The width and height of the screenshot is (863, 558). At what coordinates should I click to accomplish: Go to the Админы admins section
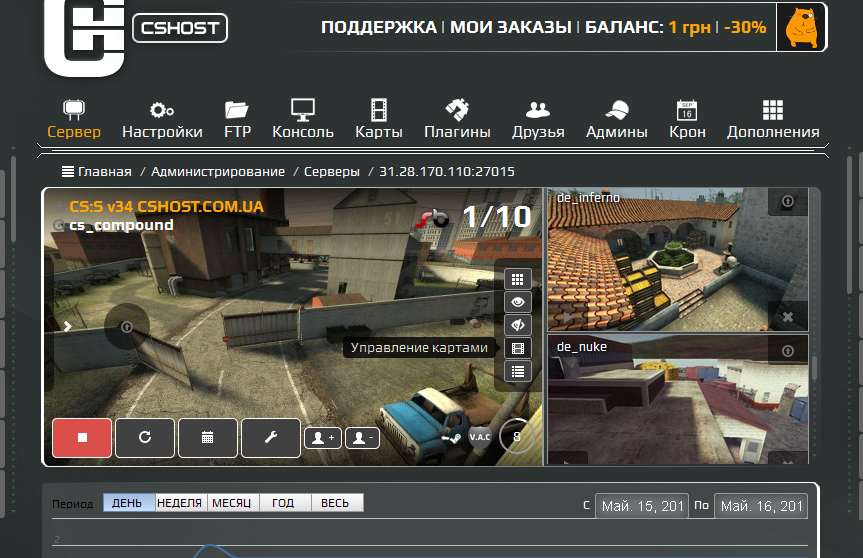pos(616,119)
